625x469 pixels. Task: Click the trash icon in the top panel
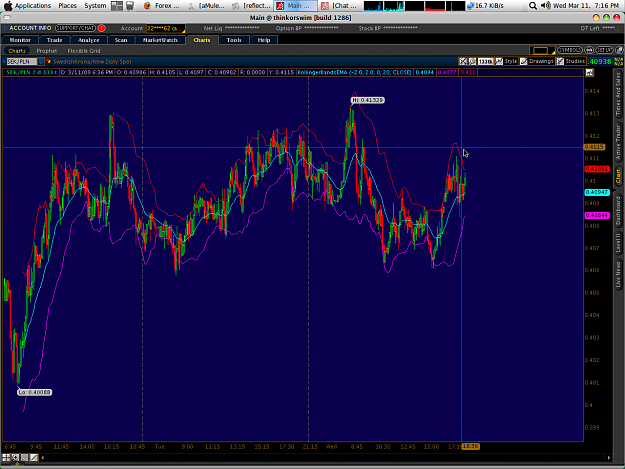click(130, 6)
